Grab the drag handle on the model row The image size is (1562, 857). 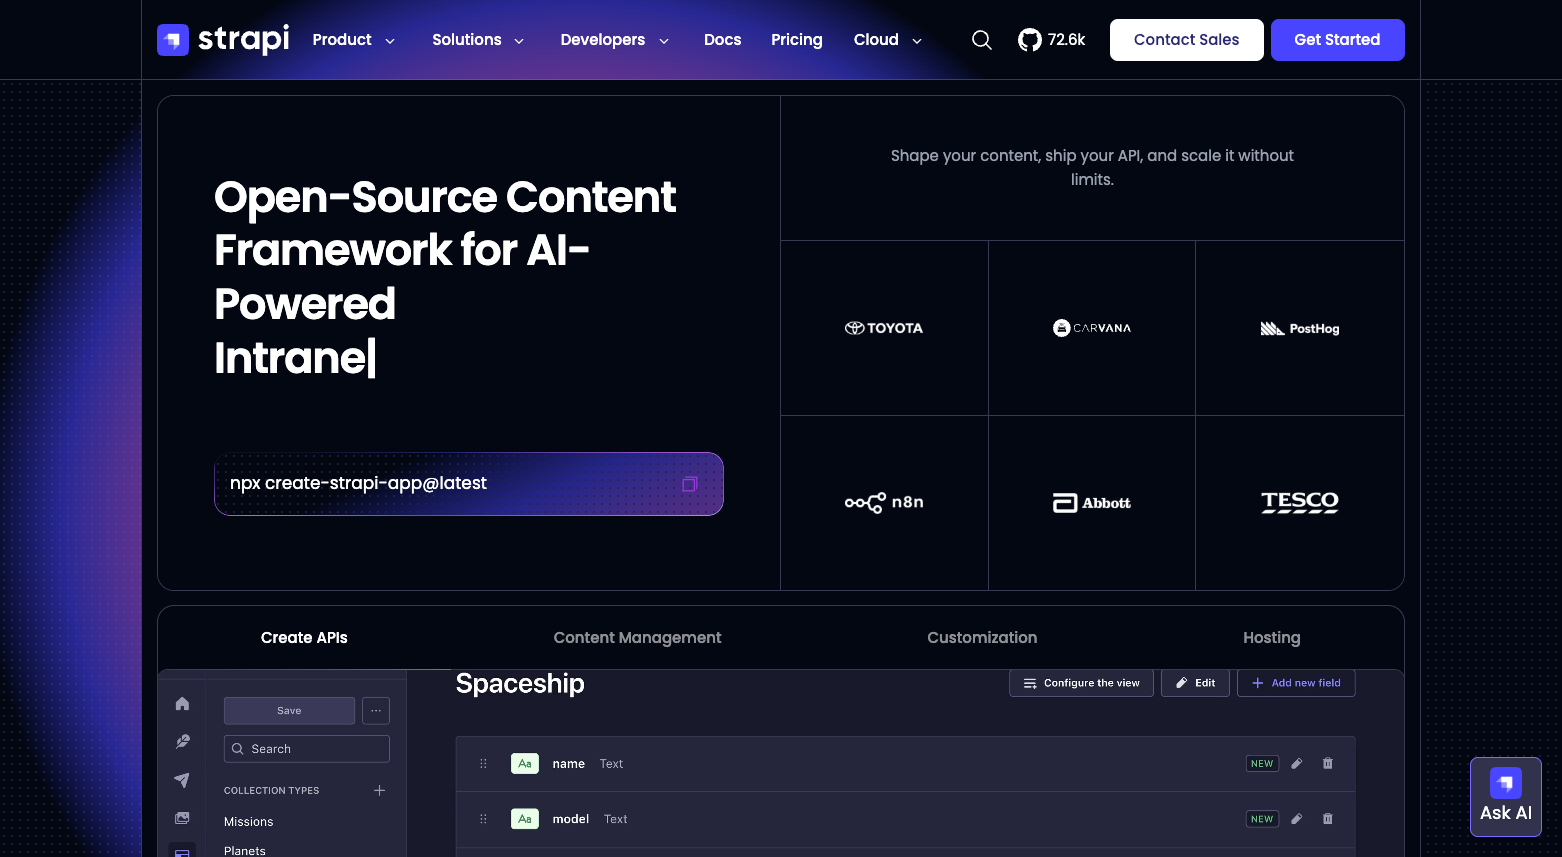click(x=484, y=819)
